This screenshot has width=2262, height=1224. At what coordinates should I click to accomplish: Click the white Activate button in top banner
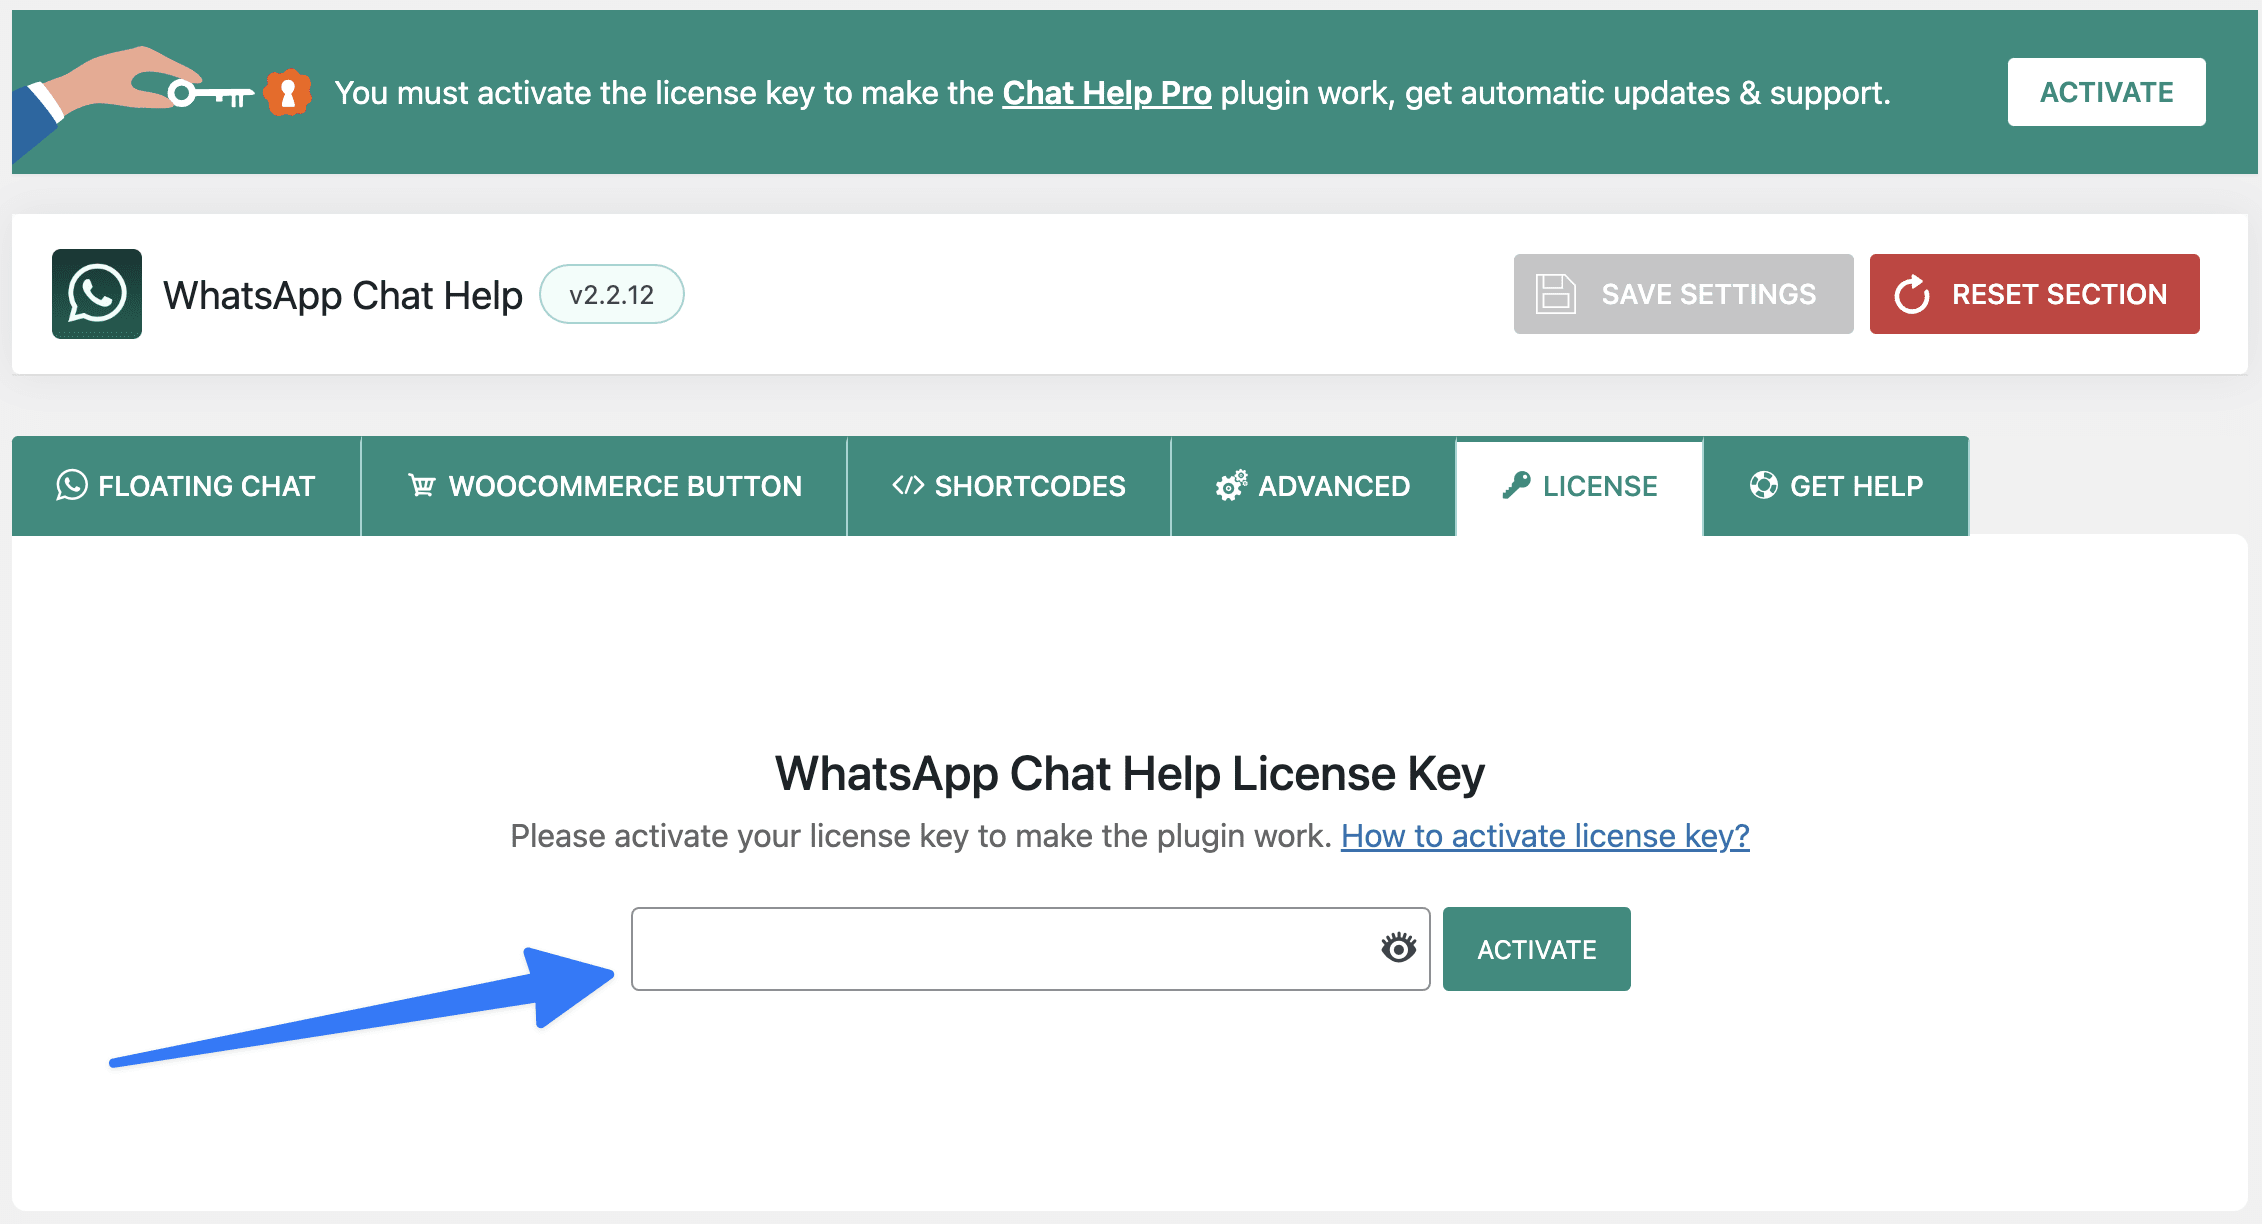(x=2106, y=92)
